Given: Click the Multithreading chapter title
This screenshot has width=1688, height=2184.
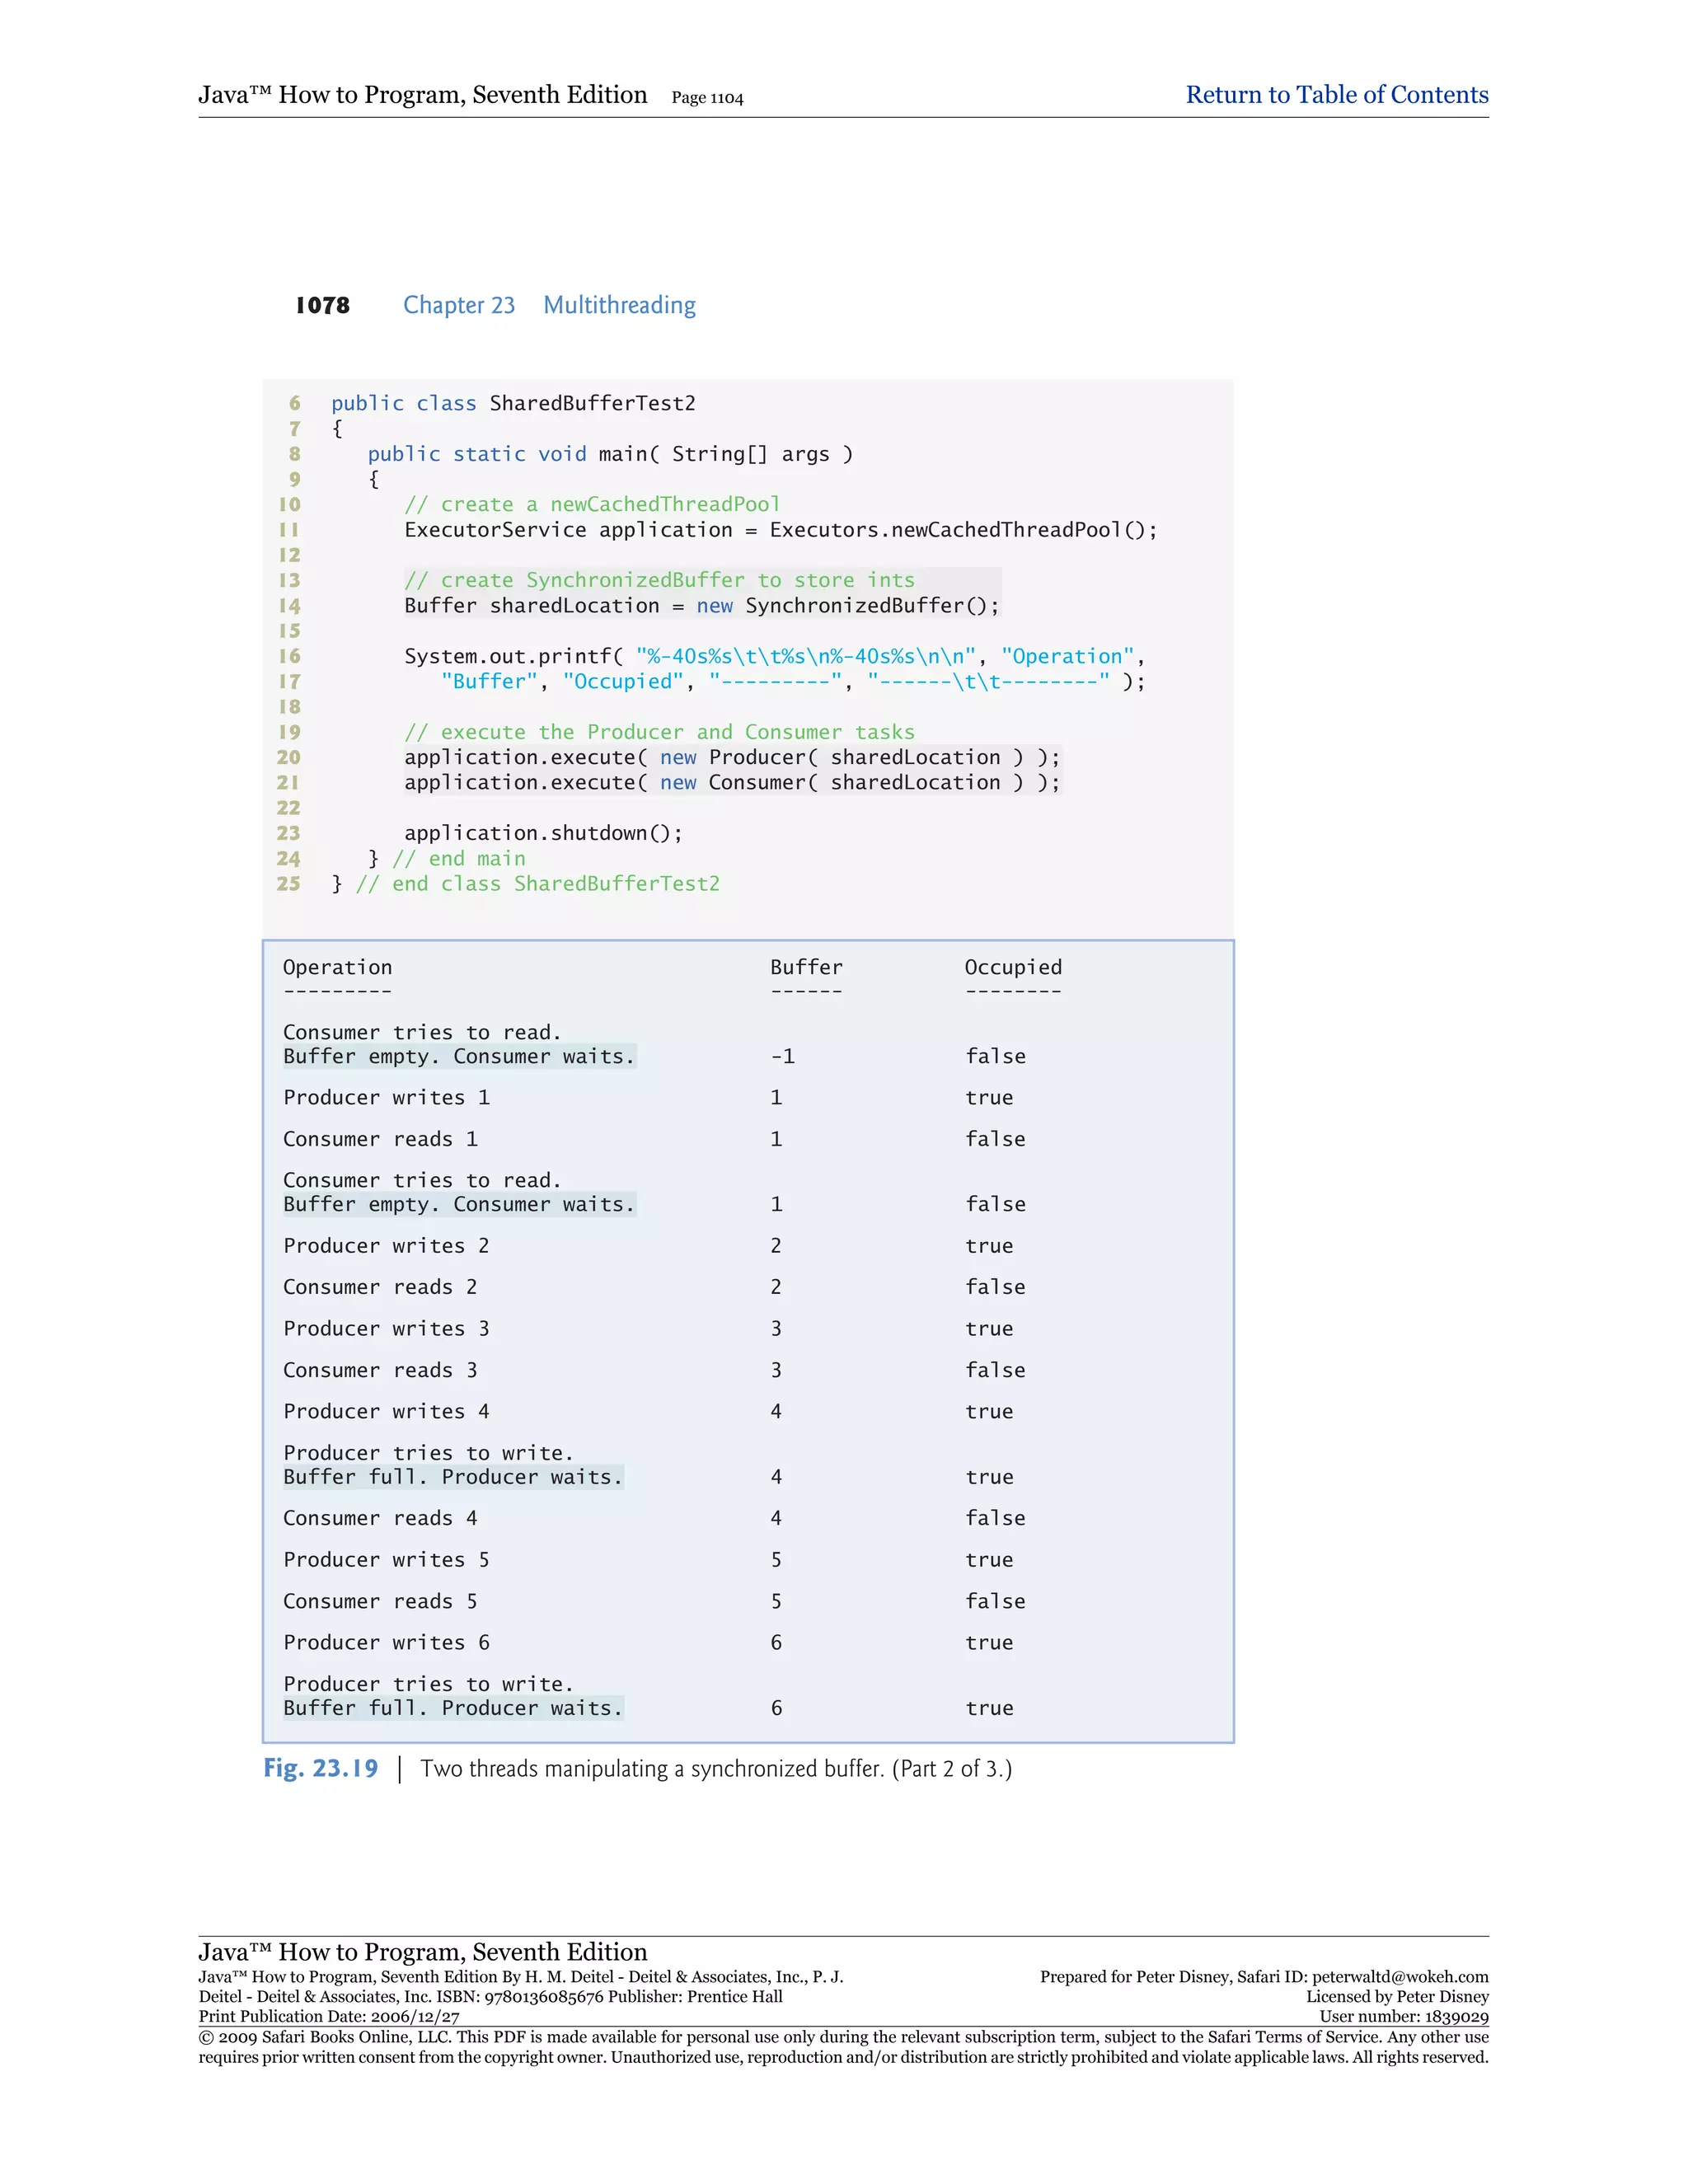Looking at the screenshot, I should click(619, 305).
